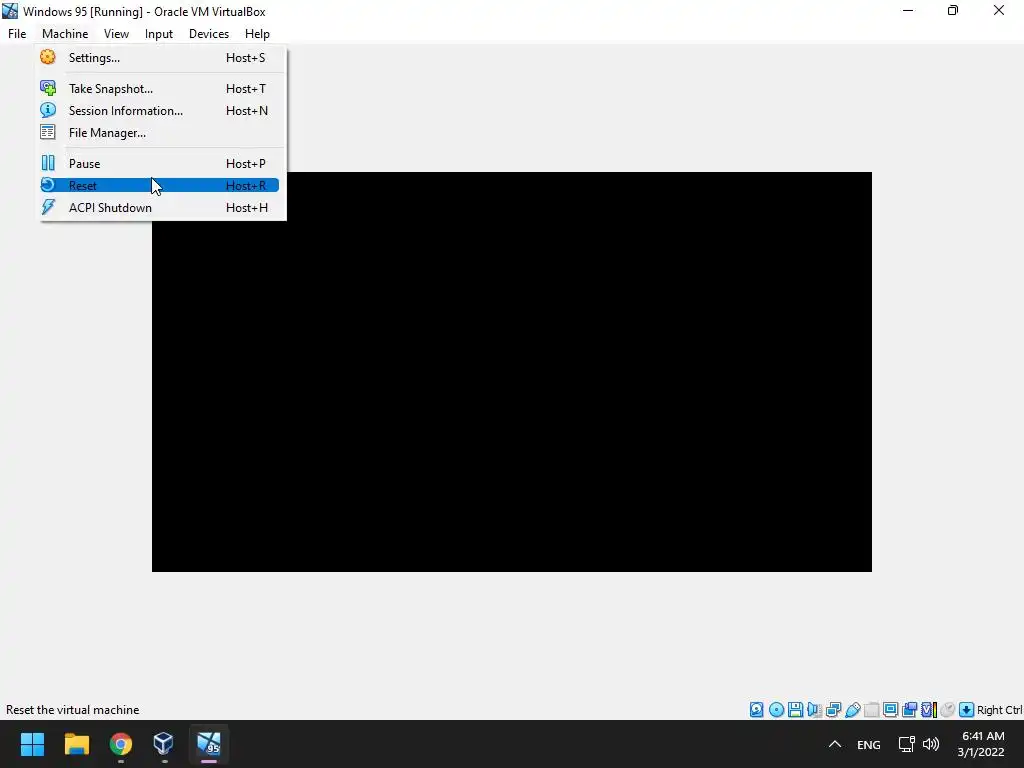The width and height of the screenshot is (1024, 768).
Task: Click the mouse integration status bar icon
Action: pos(948,710)
